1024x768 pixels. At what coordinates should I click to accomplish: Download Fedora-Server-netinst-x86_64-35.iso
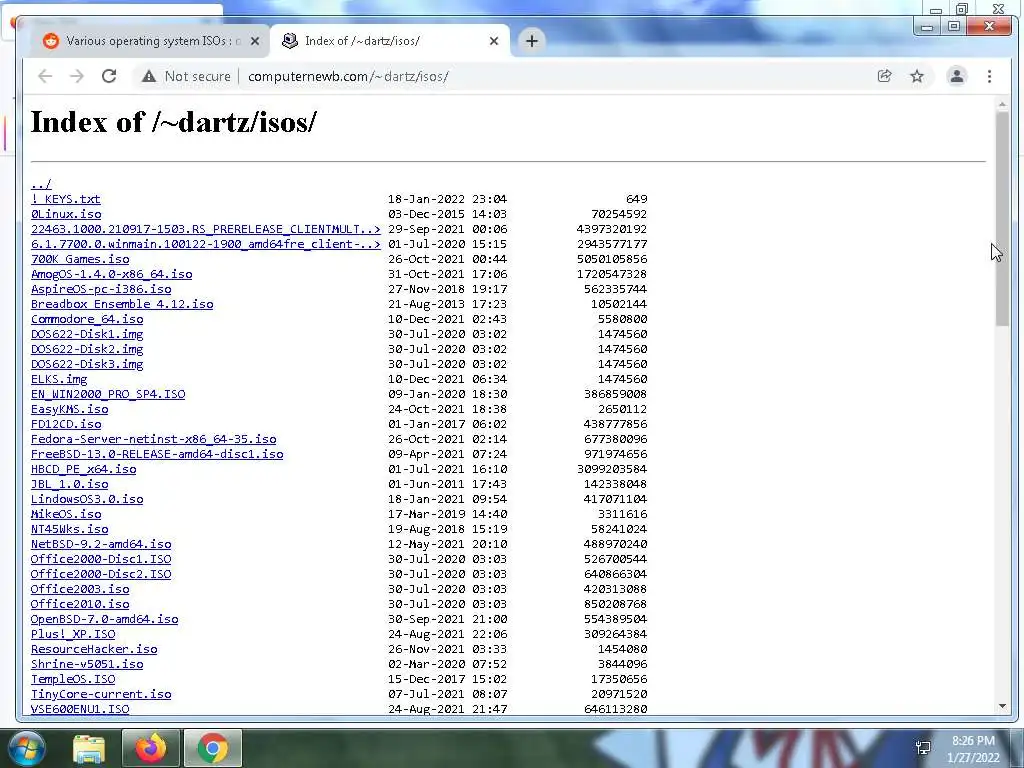pos(153,440)
